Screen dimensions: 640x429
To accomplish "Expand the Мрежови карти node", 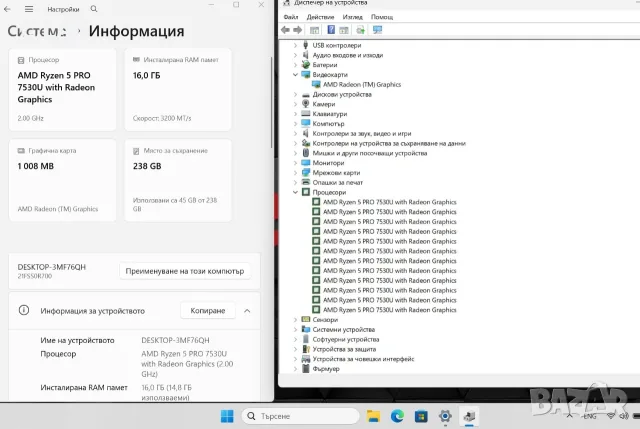I will click(x=295, y=173).
